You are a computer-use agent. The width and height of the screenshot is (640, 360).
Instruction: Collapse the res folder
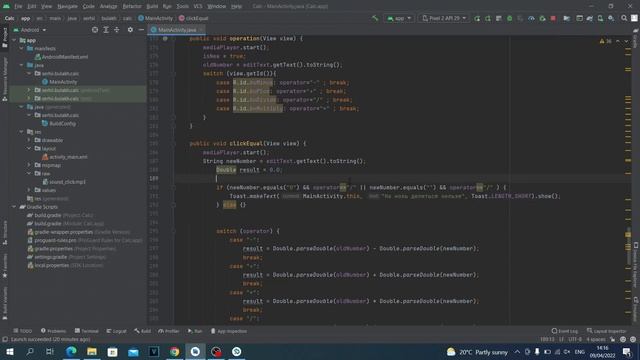(x=22, y=132)
